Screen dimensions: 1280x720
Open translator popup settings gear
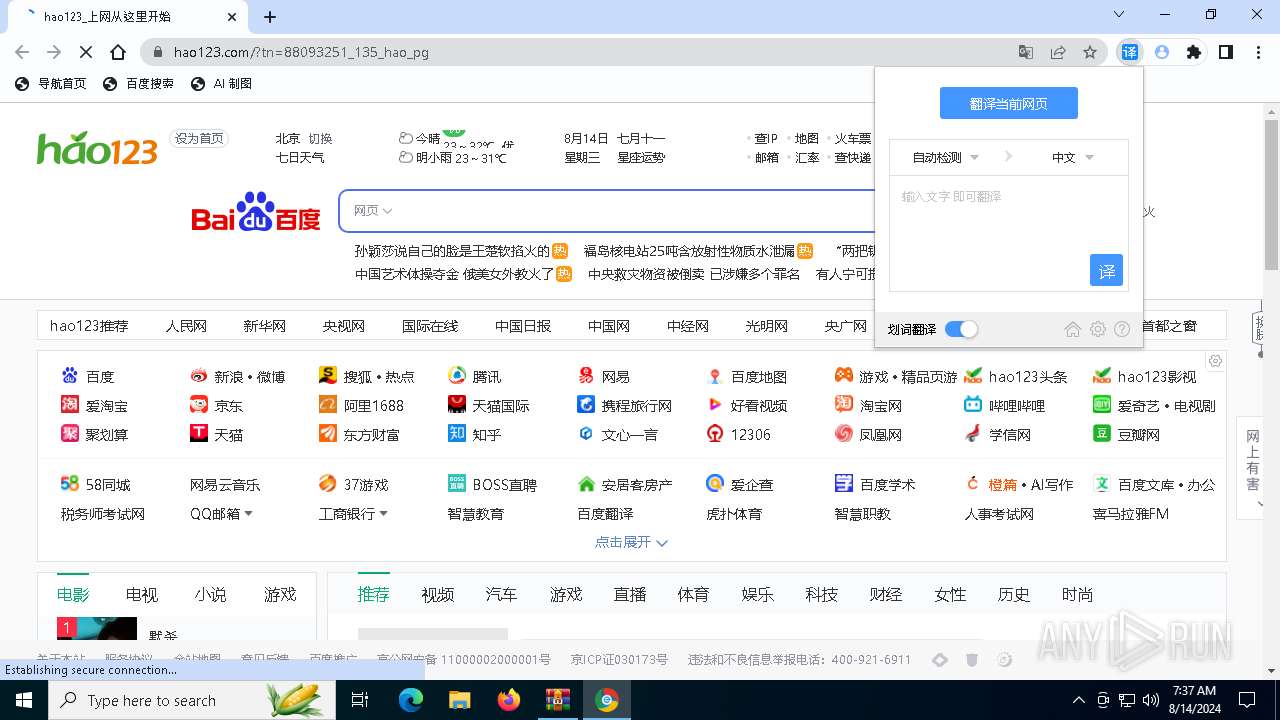pyautogui.click(x=1098, y=329)
